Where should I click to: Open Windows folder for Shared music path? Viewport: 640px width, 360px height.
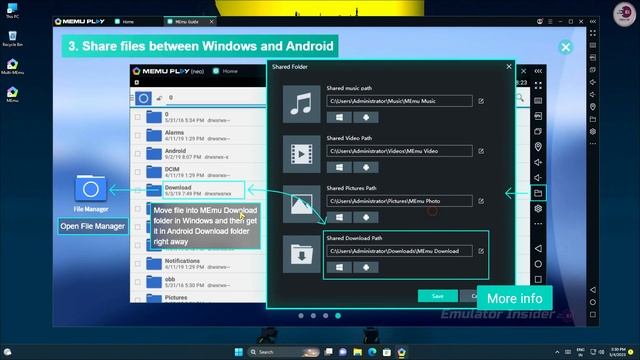pos(339,118)
